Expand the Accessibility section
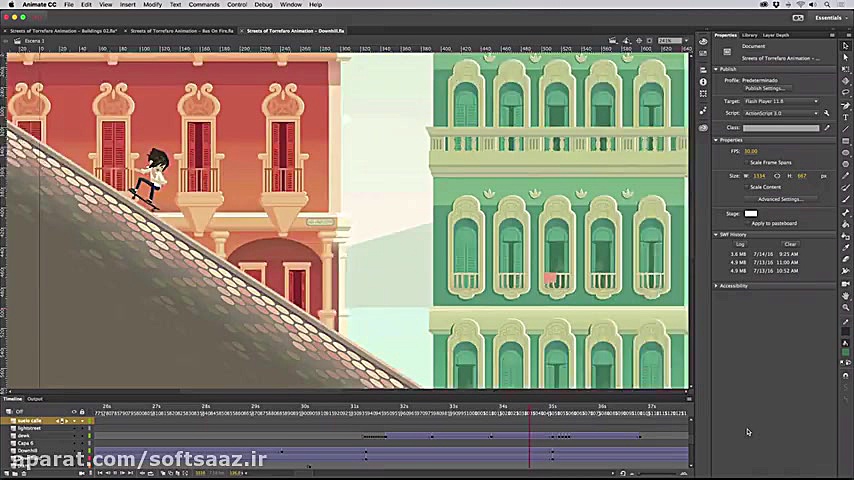The image size is (854, 480). click(x=716, y=285)
